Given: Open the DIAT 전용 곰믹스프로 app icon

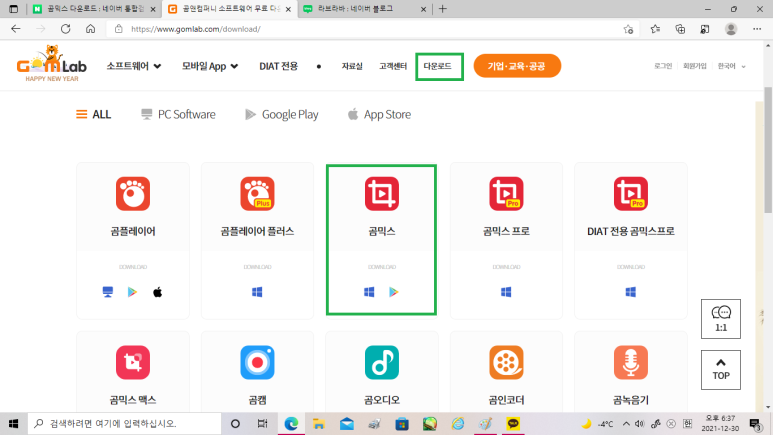Looking at the screenshot, I should 631,194.
